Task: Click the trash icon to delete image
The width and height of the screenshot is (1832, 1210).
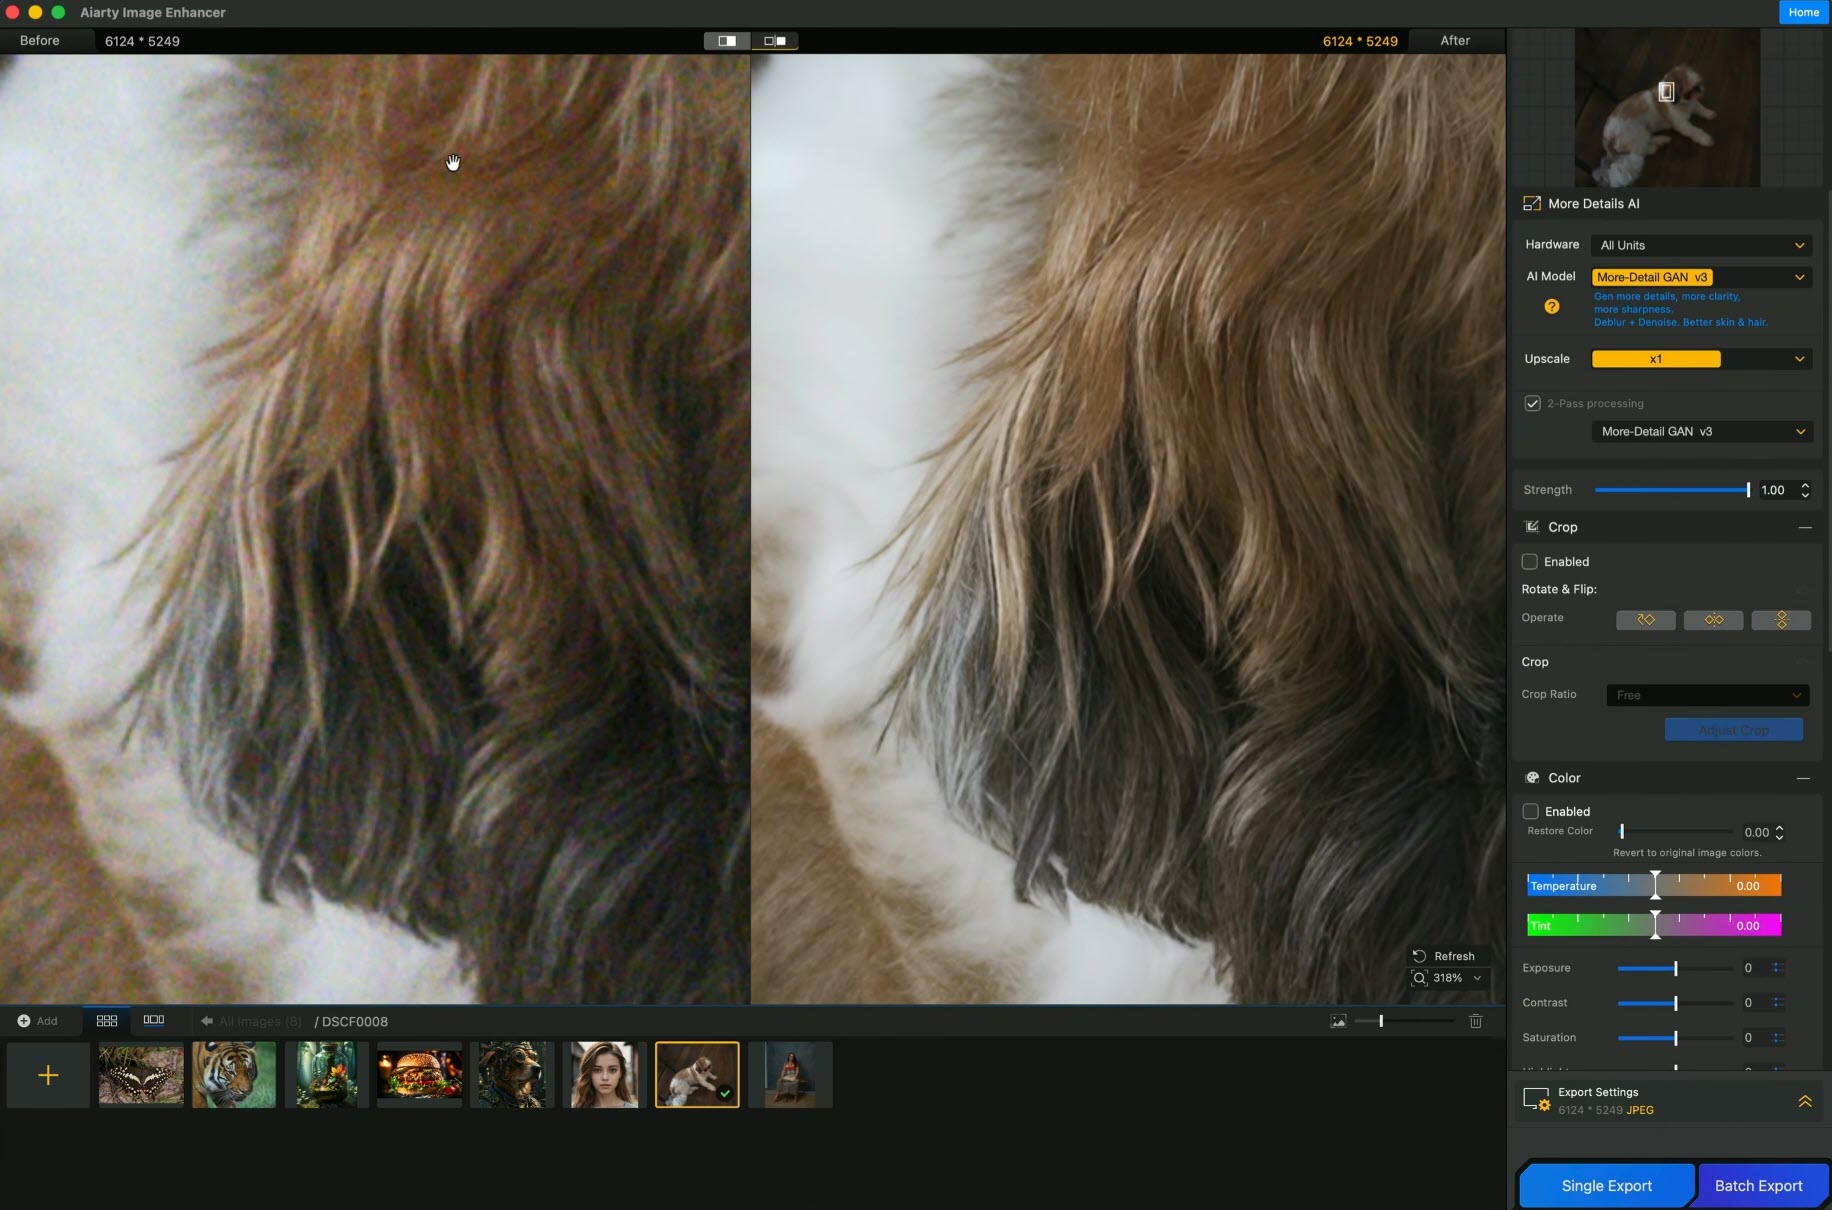Action: click(1475, 1021)
